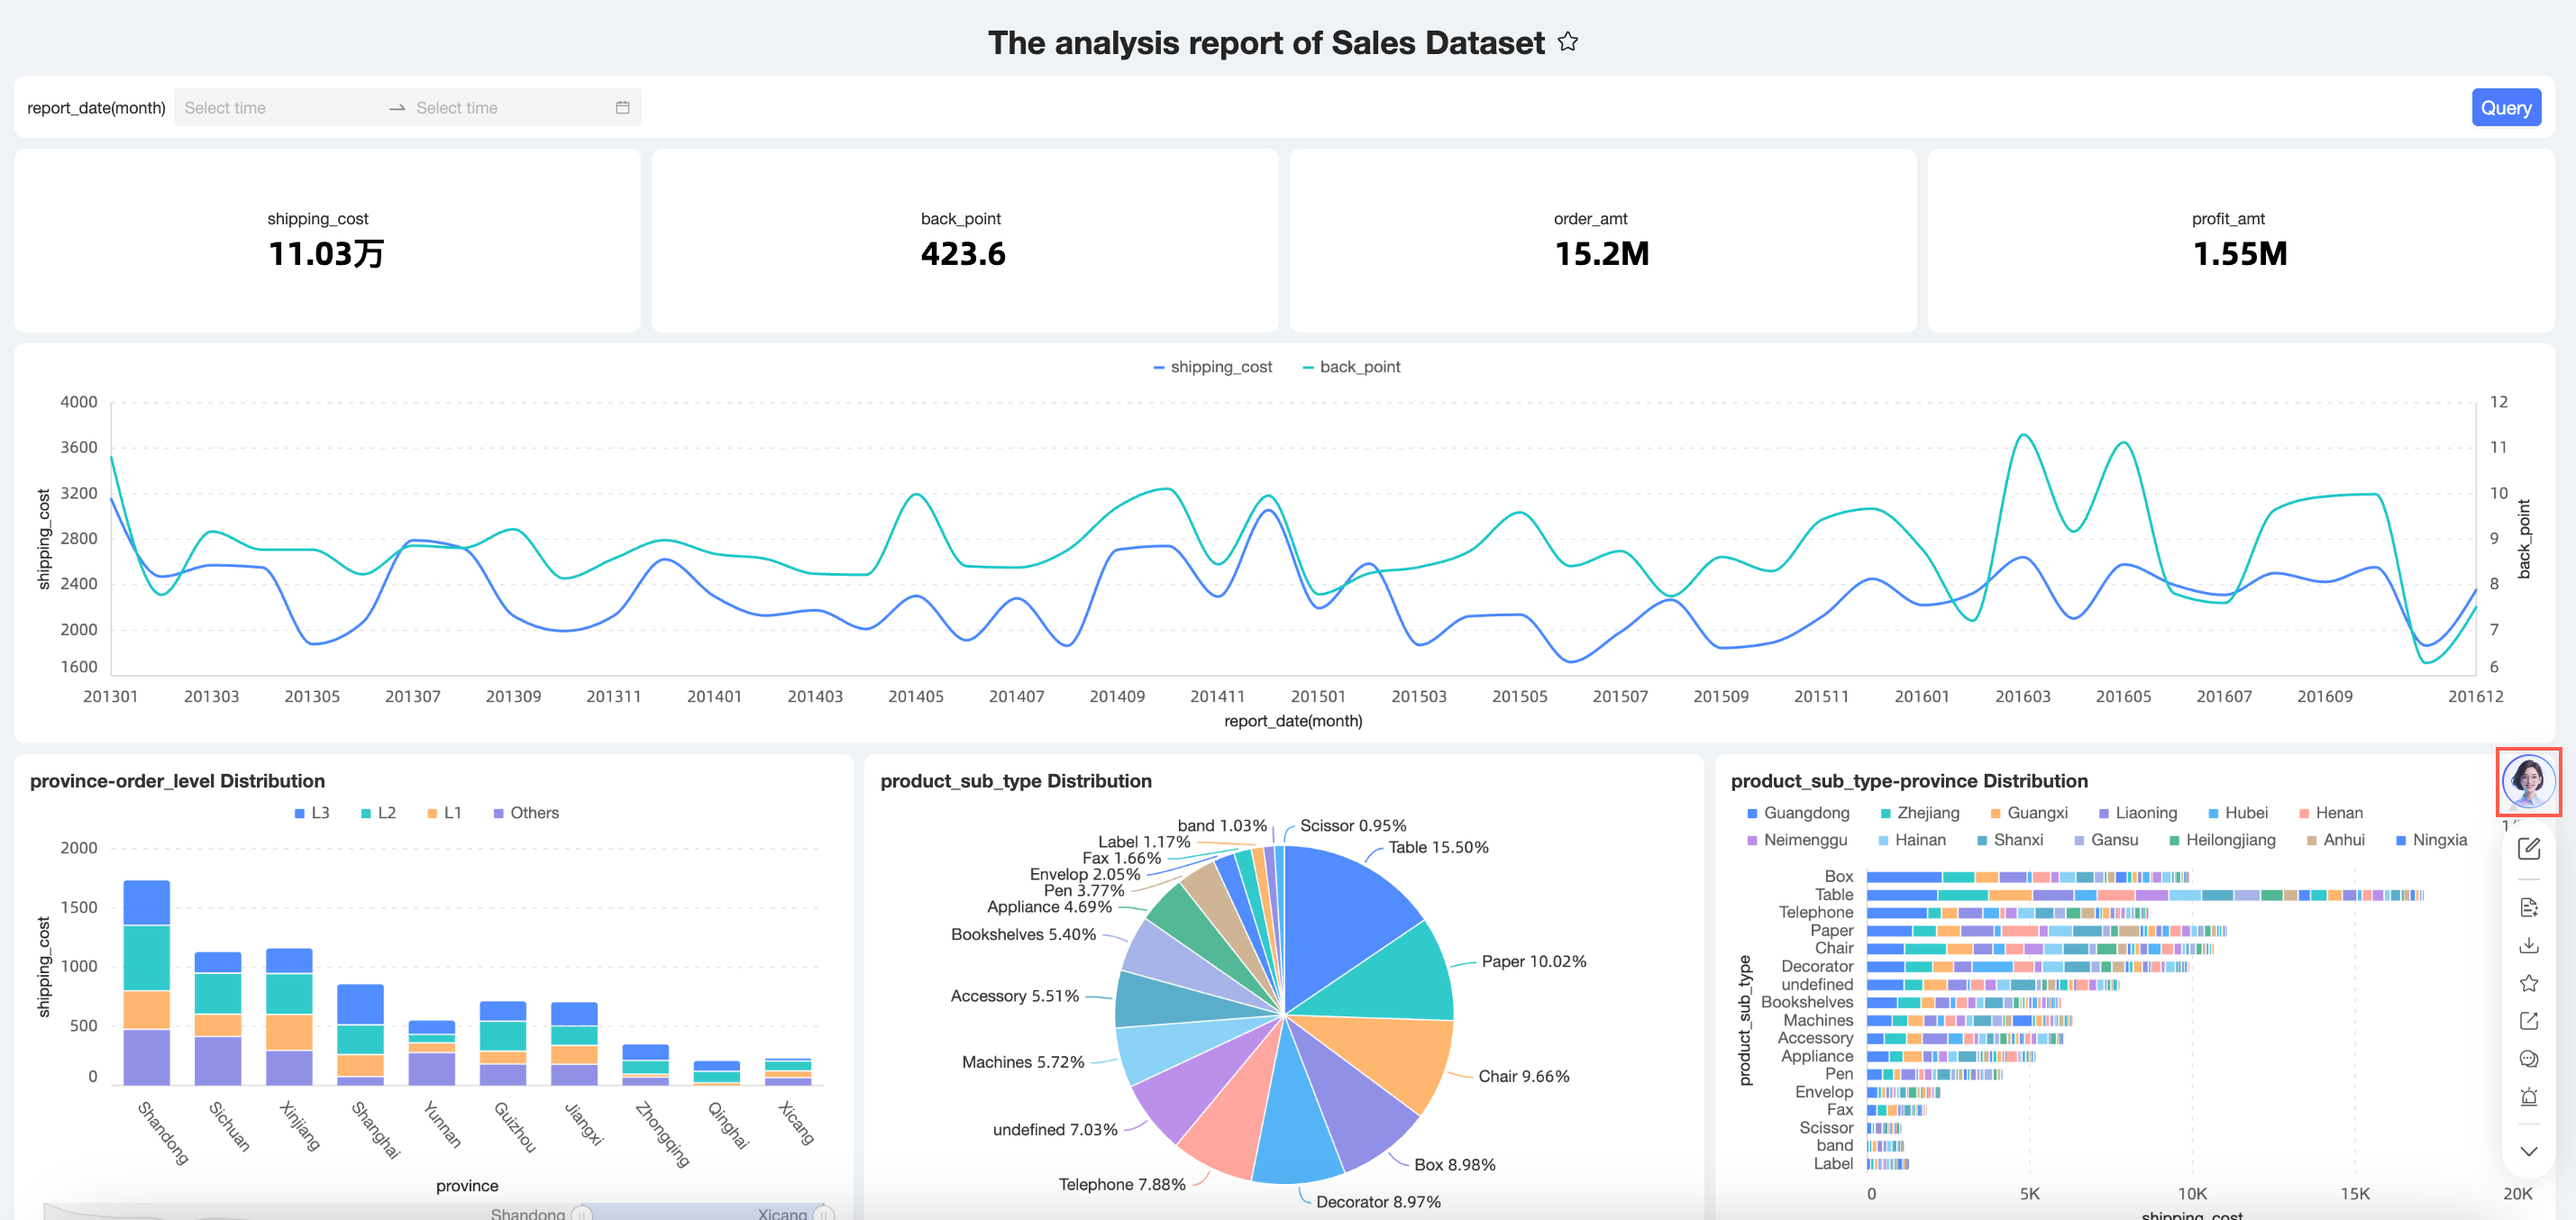
Task: Open the AI assistant avatar
Action: 2528,781
